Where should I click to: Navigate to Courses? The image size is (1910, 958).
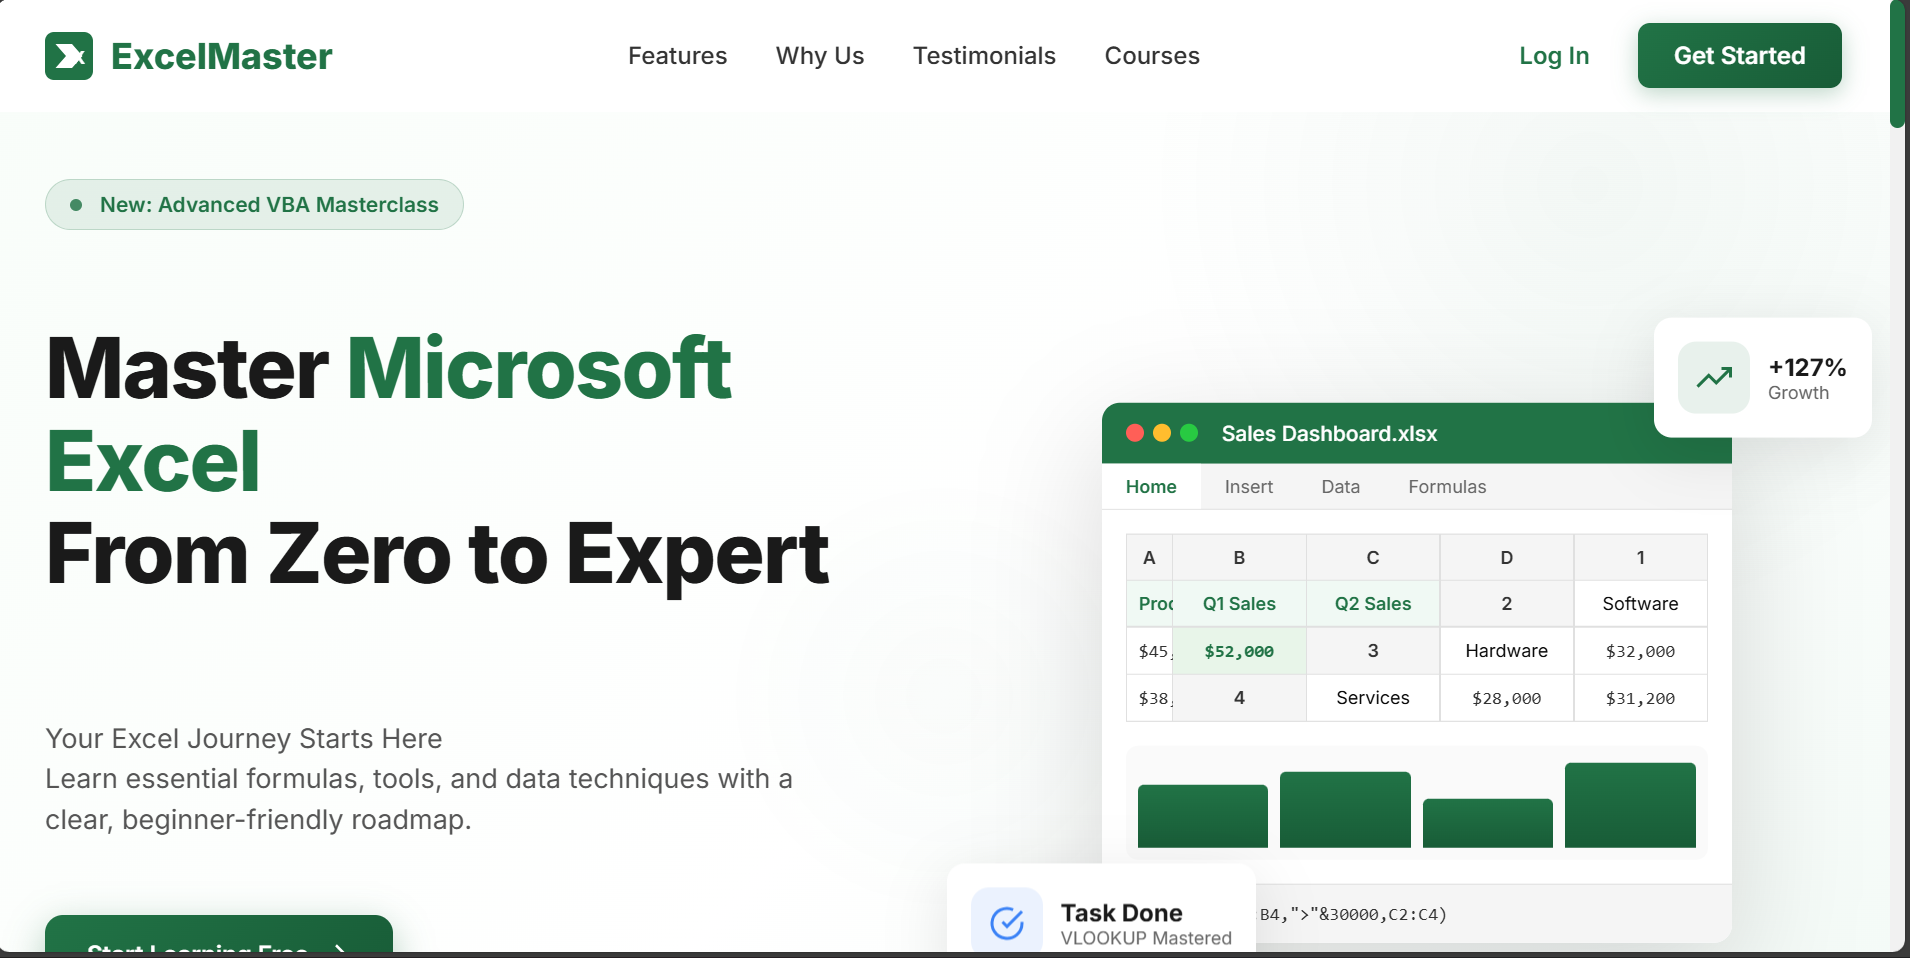point(1151,56)
